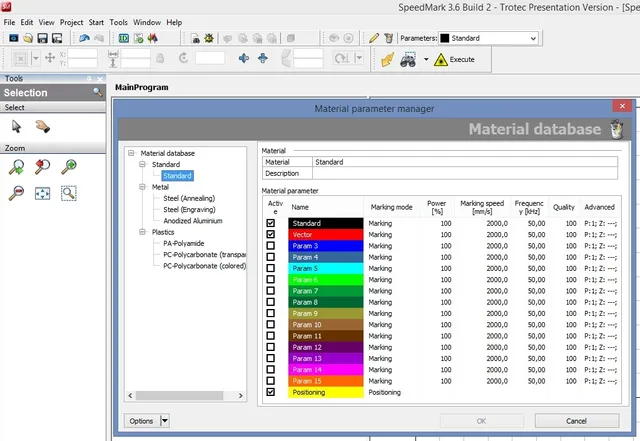Choose the zoom window rectangle tool
The image size is (640, 441).
(x=69, y=192)
